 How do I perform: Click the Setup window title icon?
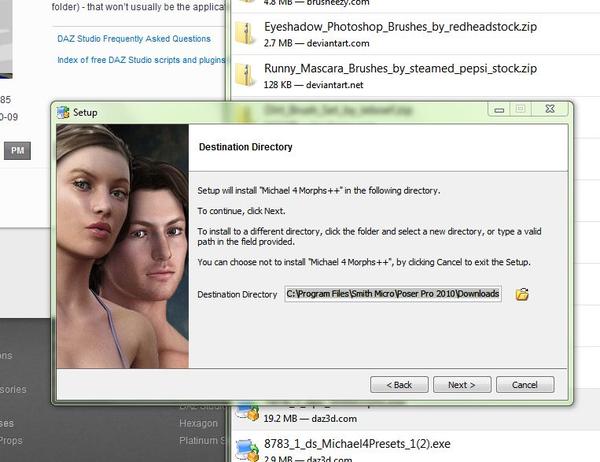point(63,112)
